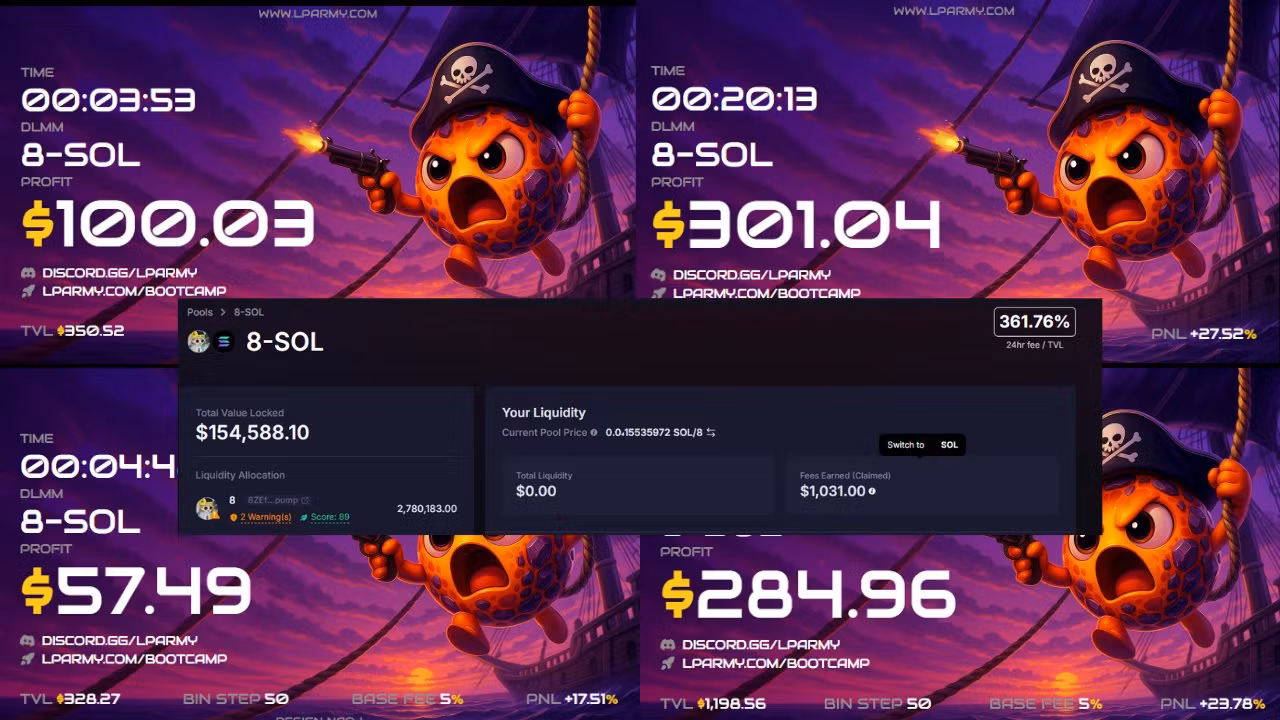Click the info icon next to $1,031.00
This screenshot has height=720, width=1280.
[872, 491]
